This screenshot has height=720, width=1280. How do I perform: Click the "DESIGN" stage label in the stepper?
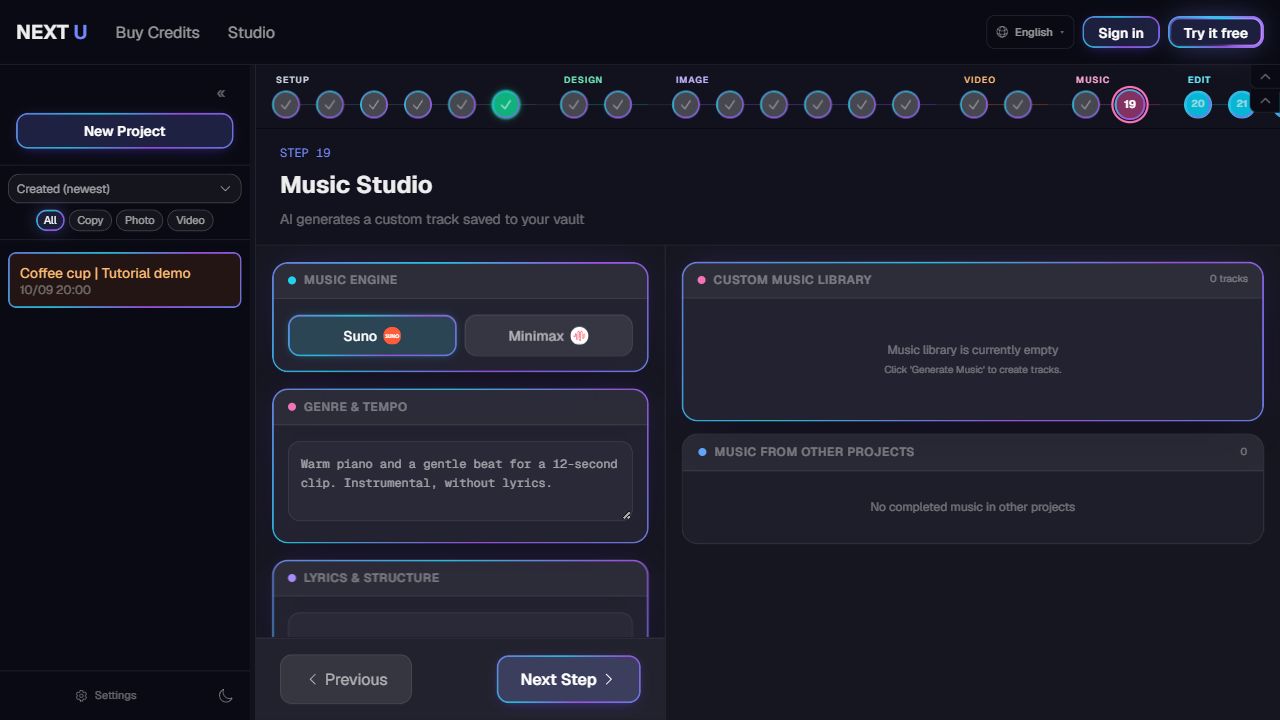583,80
